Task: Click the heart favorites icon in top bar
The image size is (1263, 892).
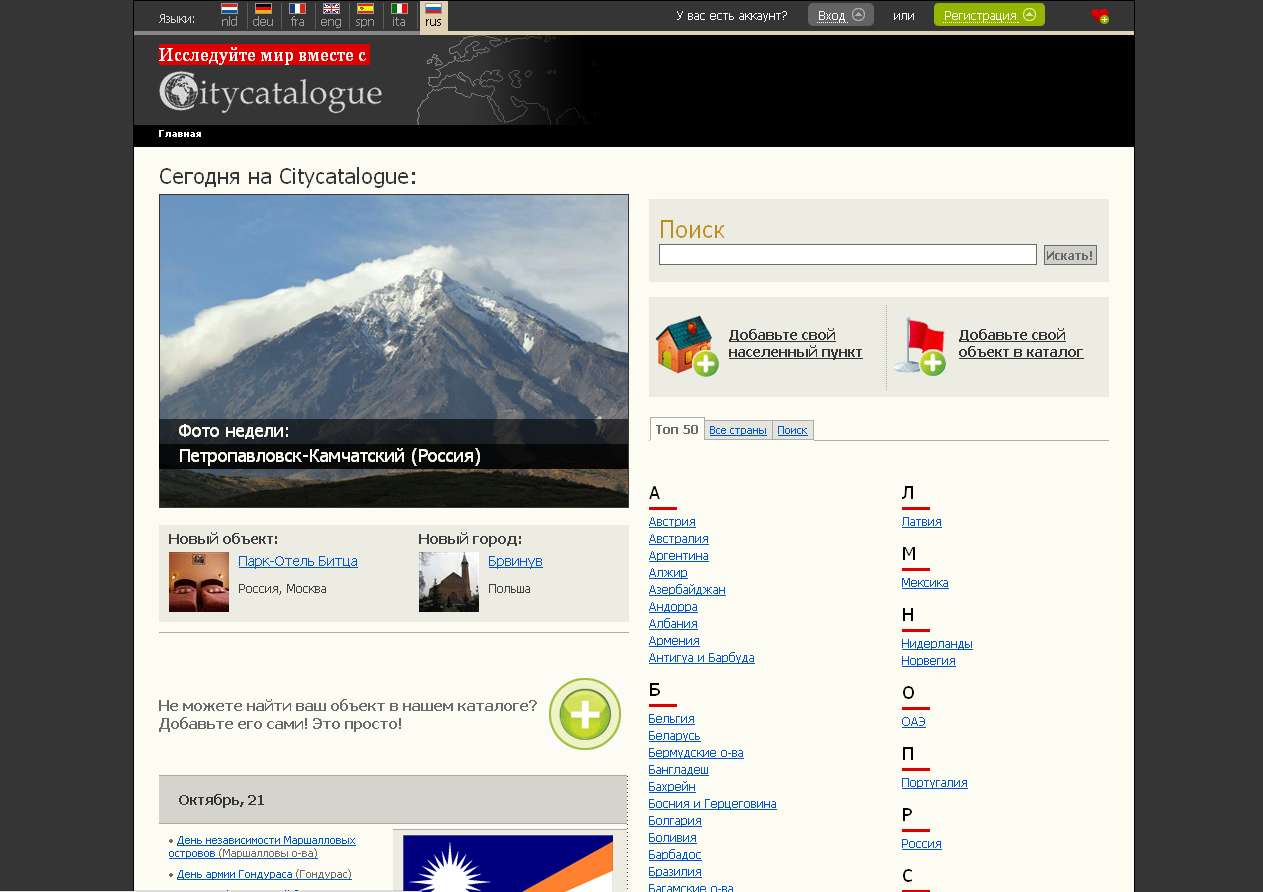Action: 1099,15
